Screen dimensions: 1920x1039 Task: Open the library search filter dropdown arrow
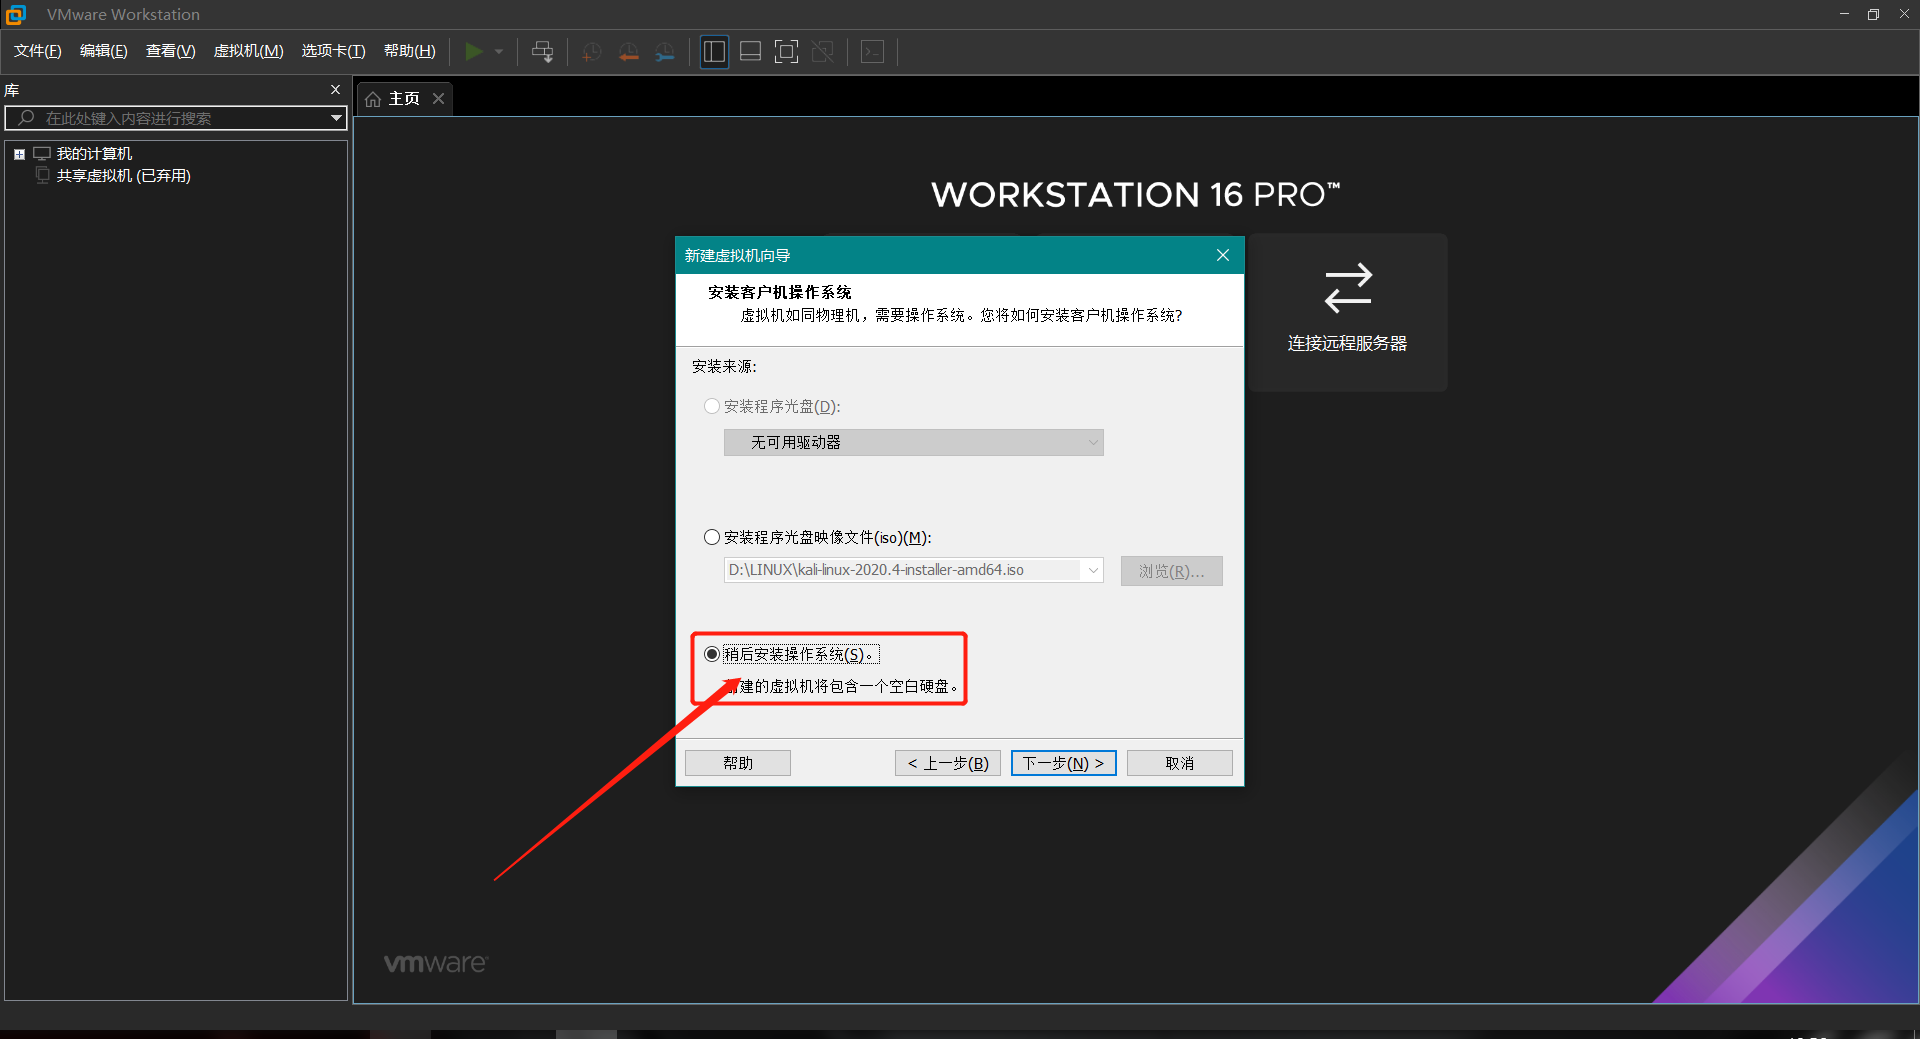[x=336, y=118]
